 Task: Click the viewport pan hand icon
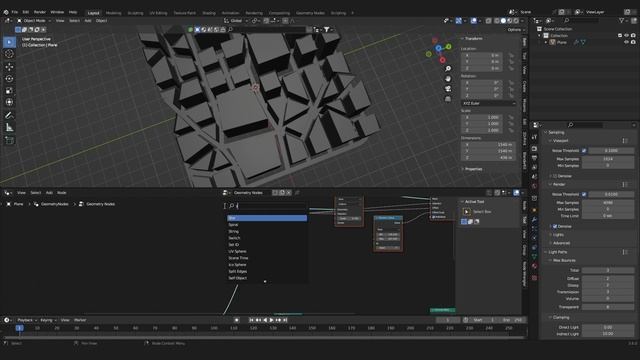click(448, 78)
